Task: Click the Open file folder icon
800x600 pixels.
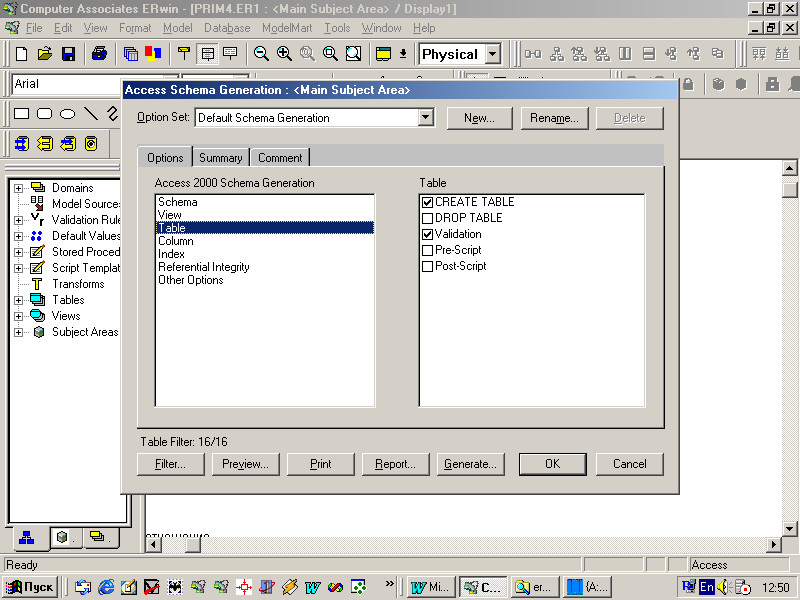Action: click(x=45, y=54)
